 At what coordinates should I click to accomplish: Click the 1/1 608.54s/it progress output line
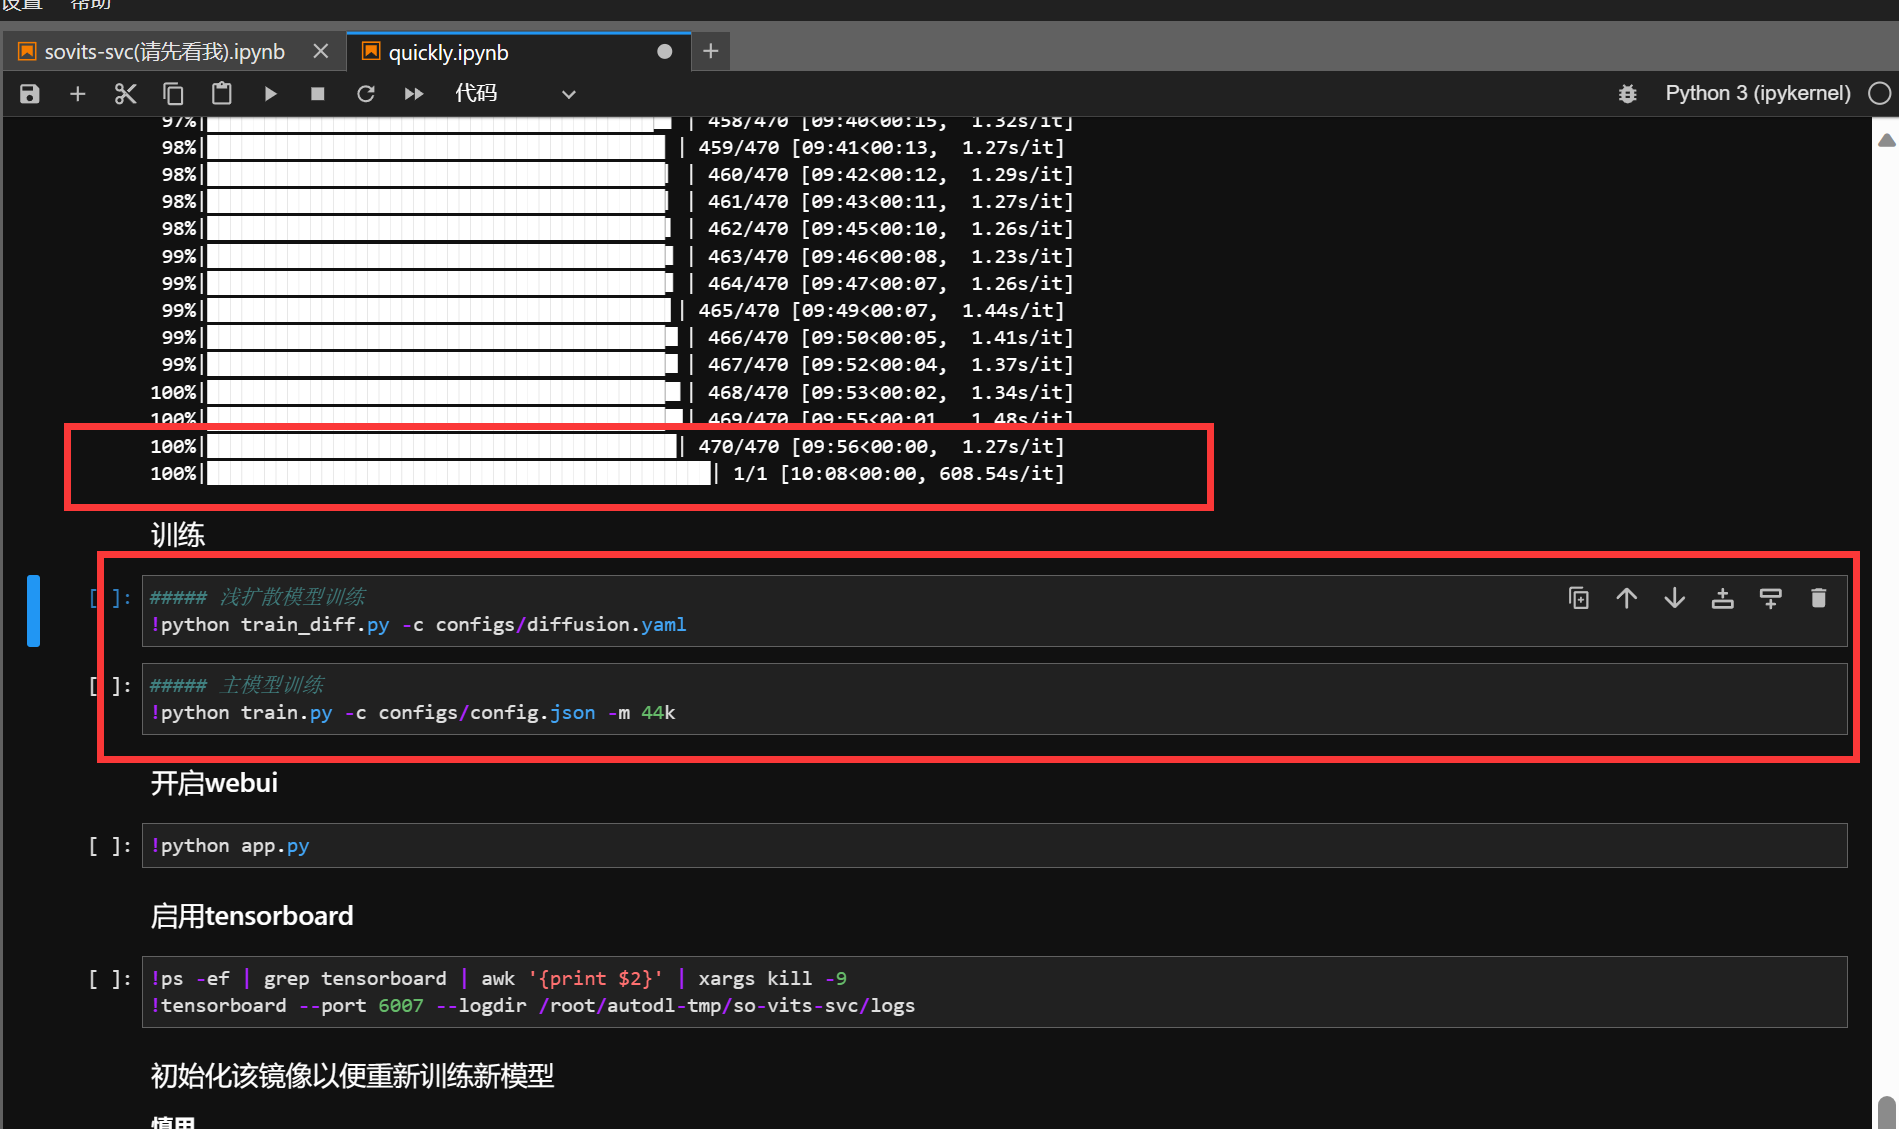point(607,473)
